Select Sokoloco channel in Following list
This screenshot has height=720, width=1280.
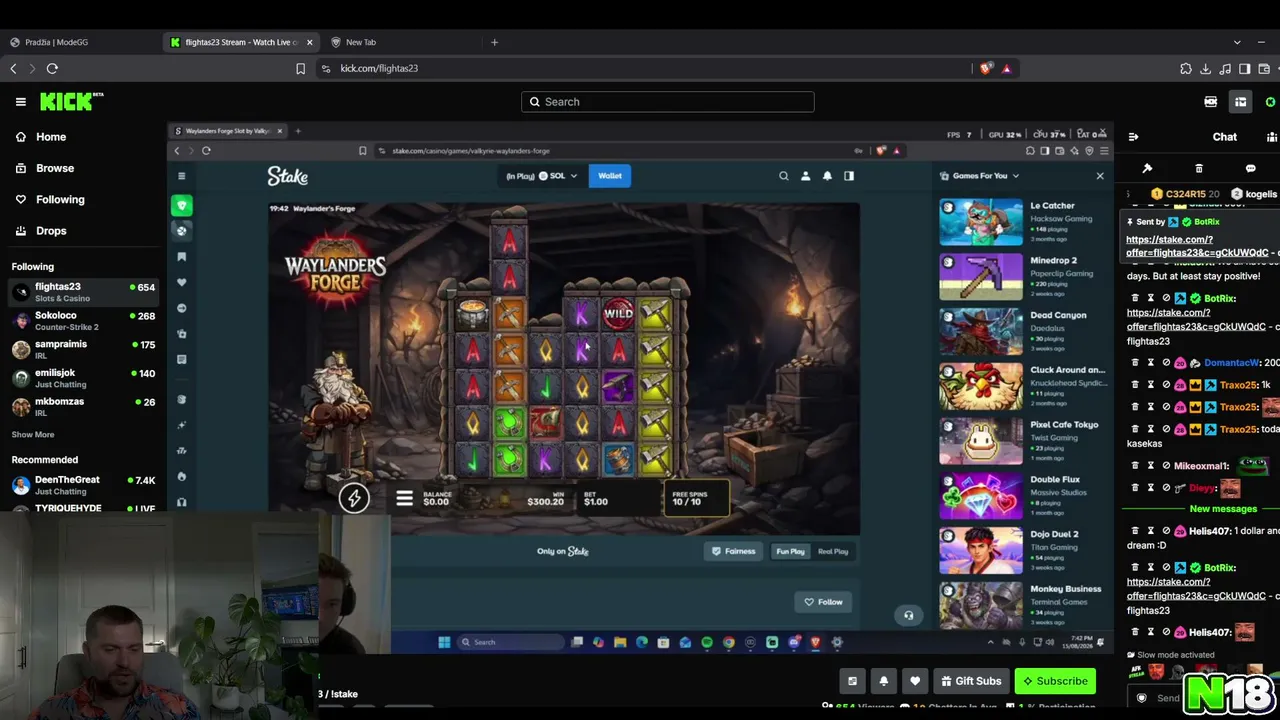click(83, 320)
